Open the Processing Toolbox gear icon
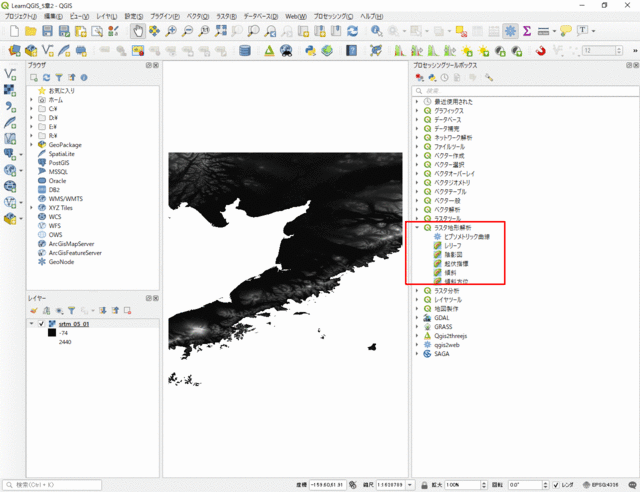640x492 pixels. point(510,31)
